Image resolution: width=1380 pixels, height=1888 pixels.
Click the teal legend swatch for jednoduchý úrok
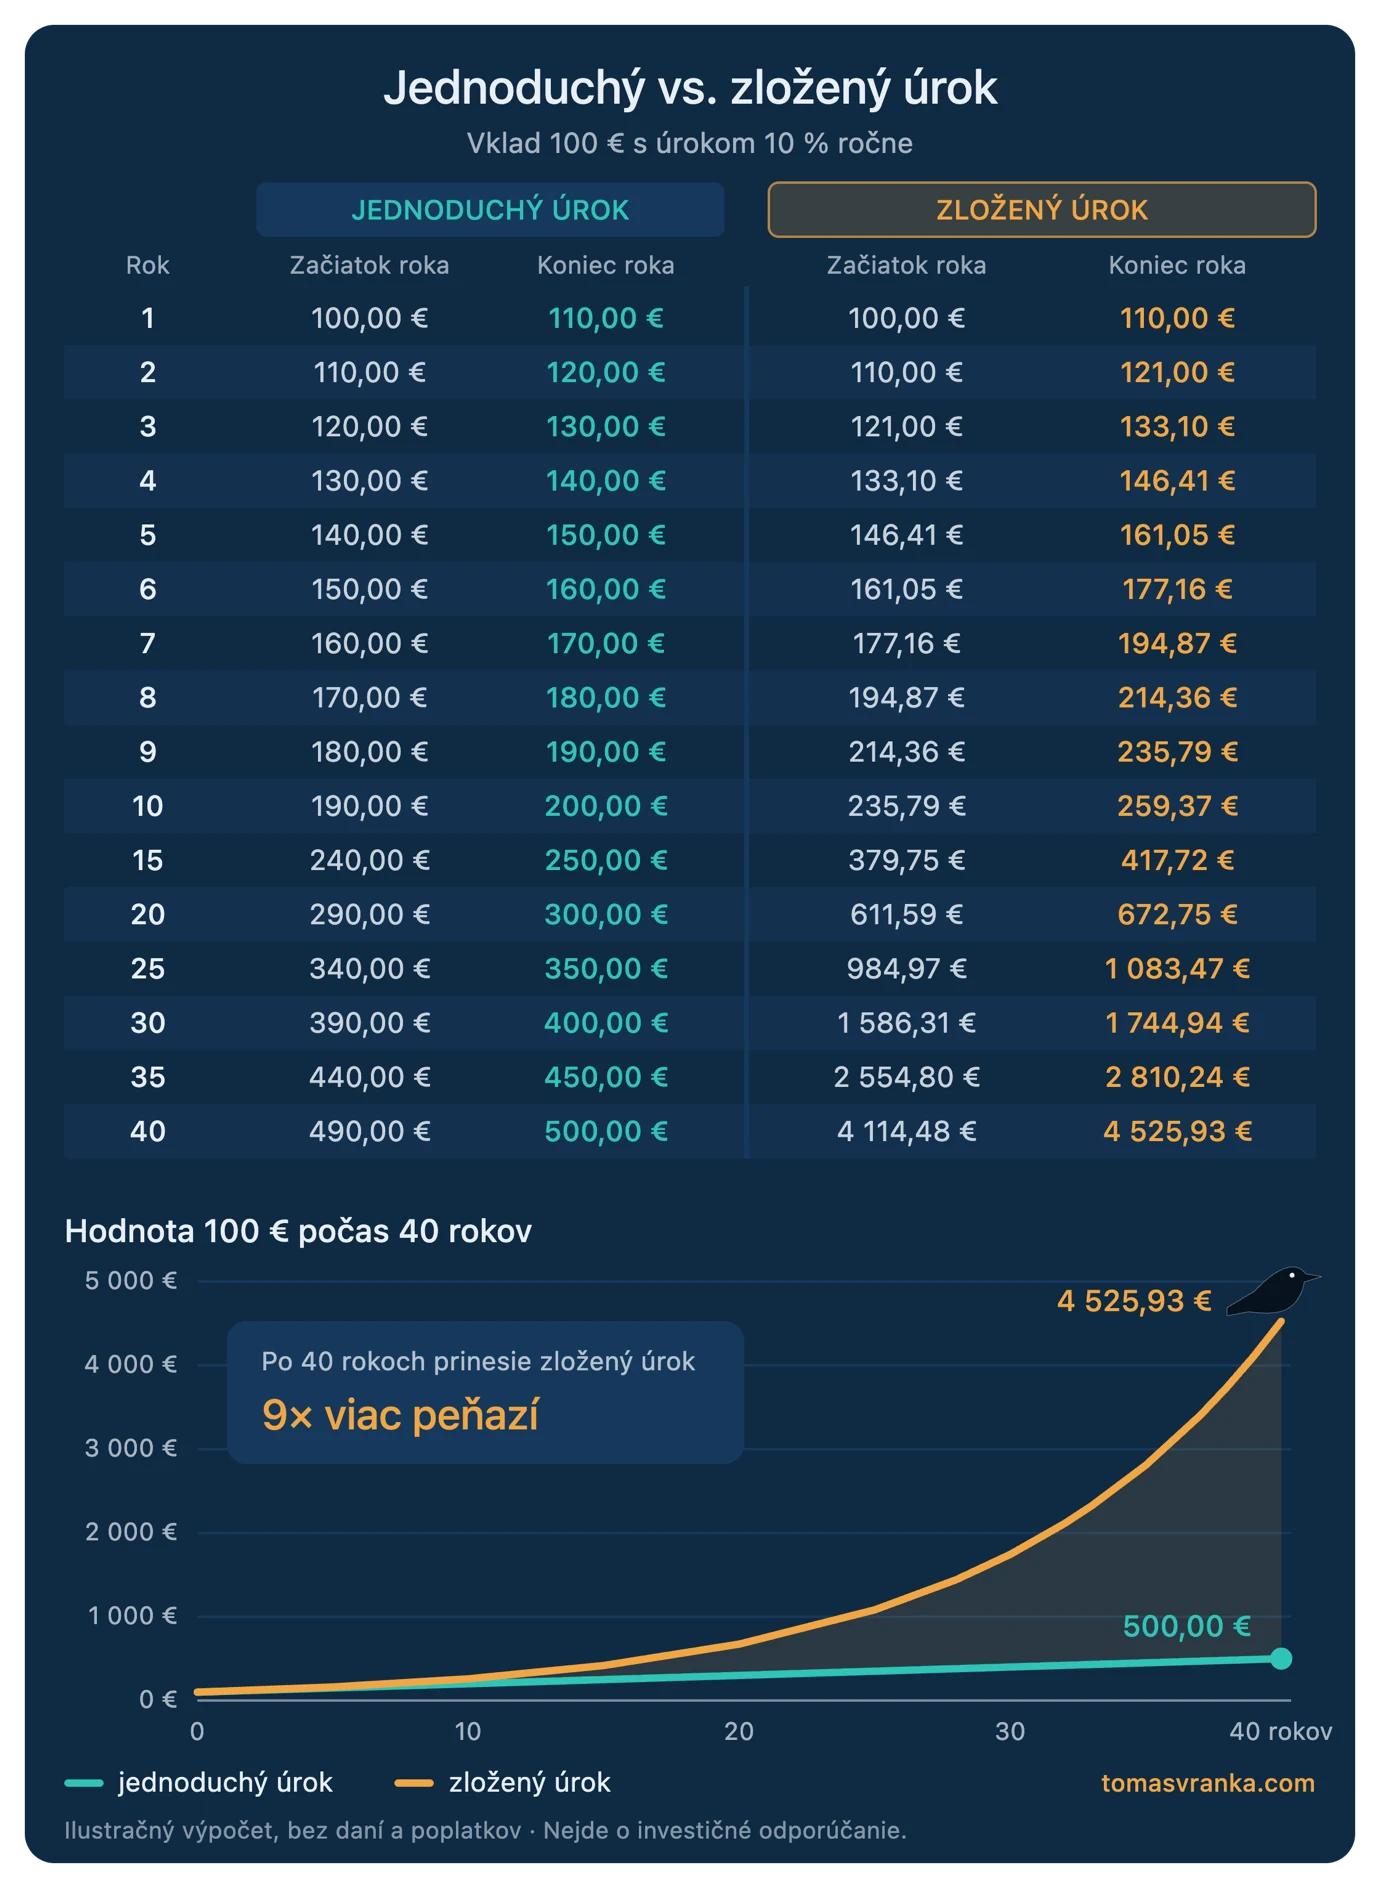pyautogui.click(x=84, y=1783)
